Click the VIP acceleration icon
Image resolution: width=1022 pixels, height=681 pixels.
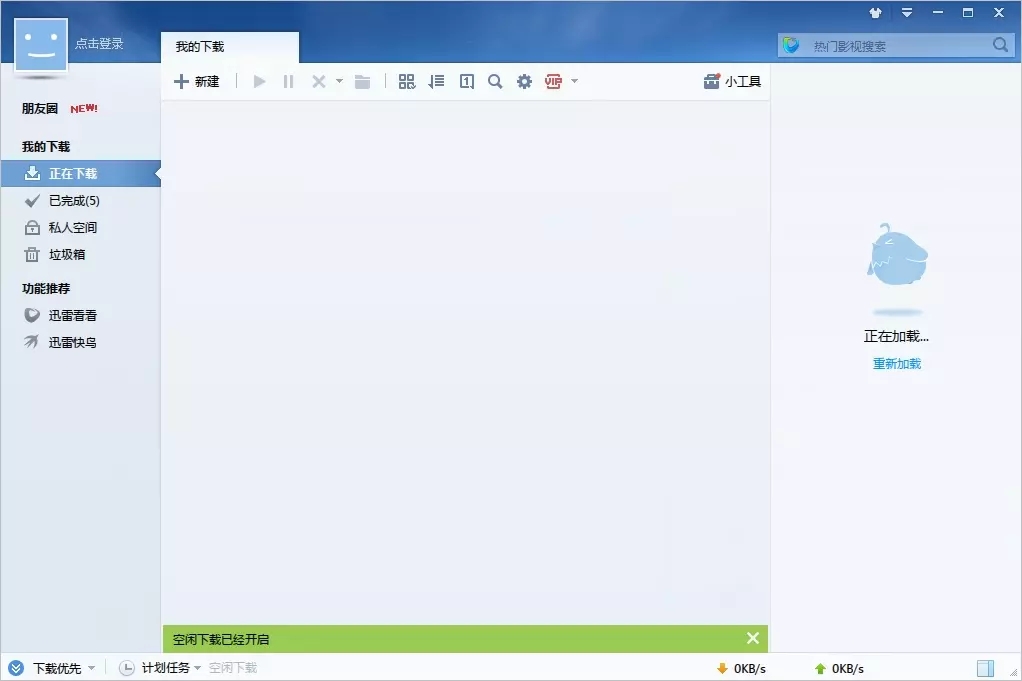coord(553,81)
